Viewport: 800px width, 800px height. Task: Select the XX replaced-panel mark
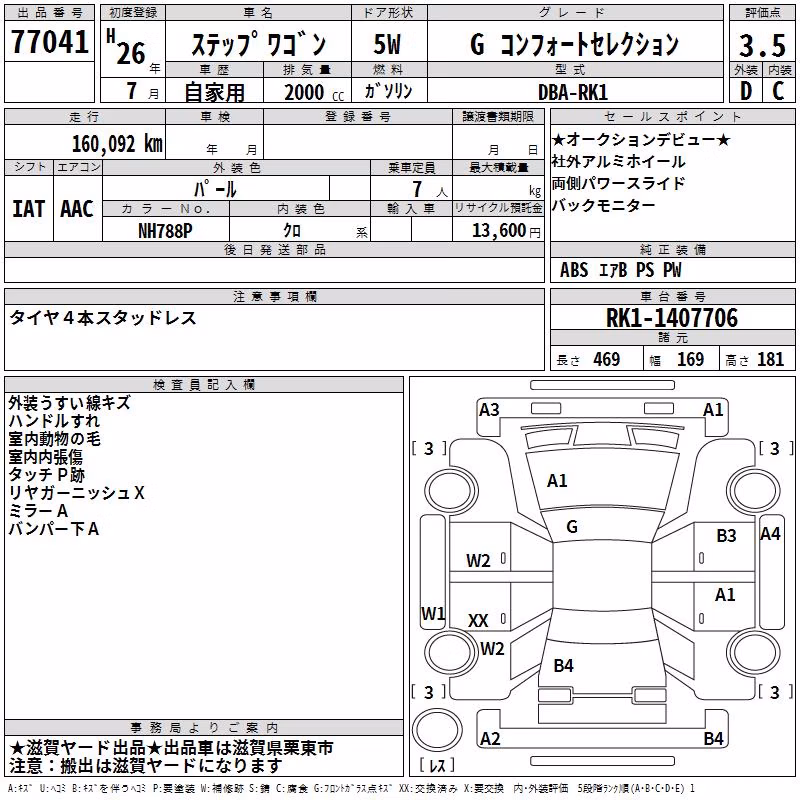[x=478, y=621]
